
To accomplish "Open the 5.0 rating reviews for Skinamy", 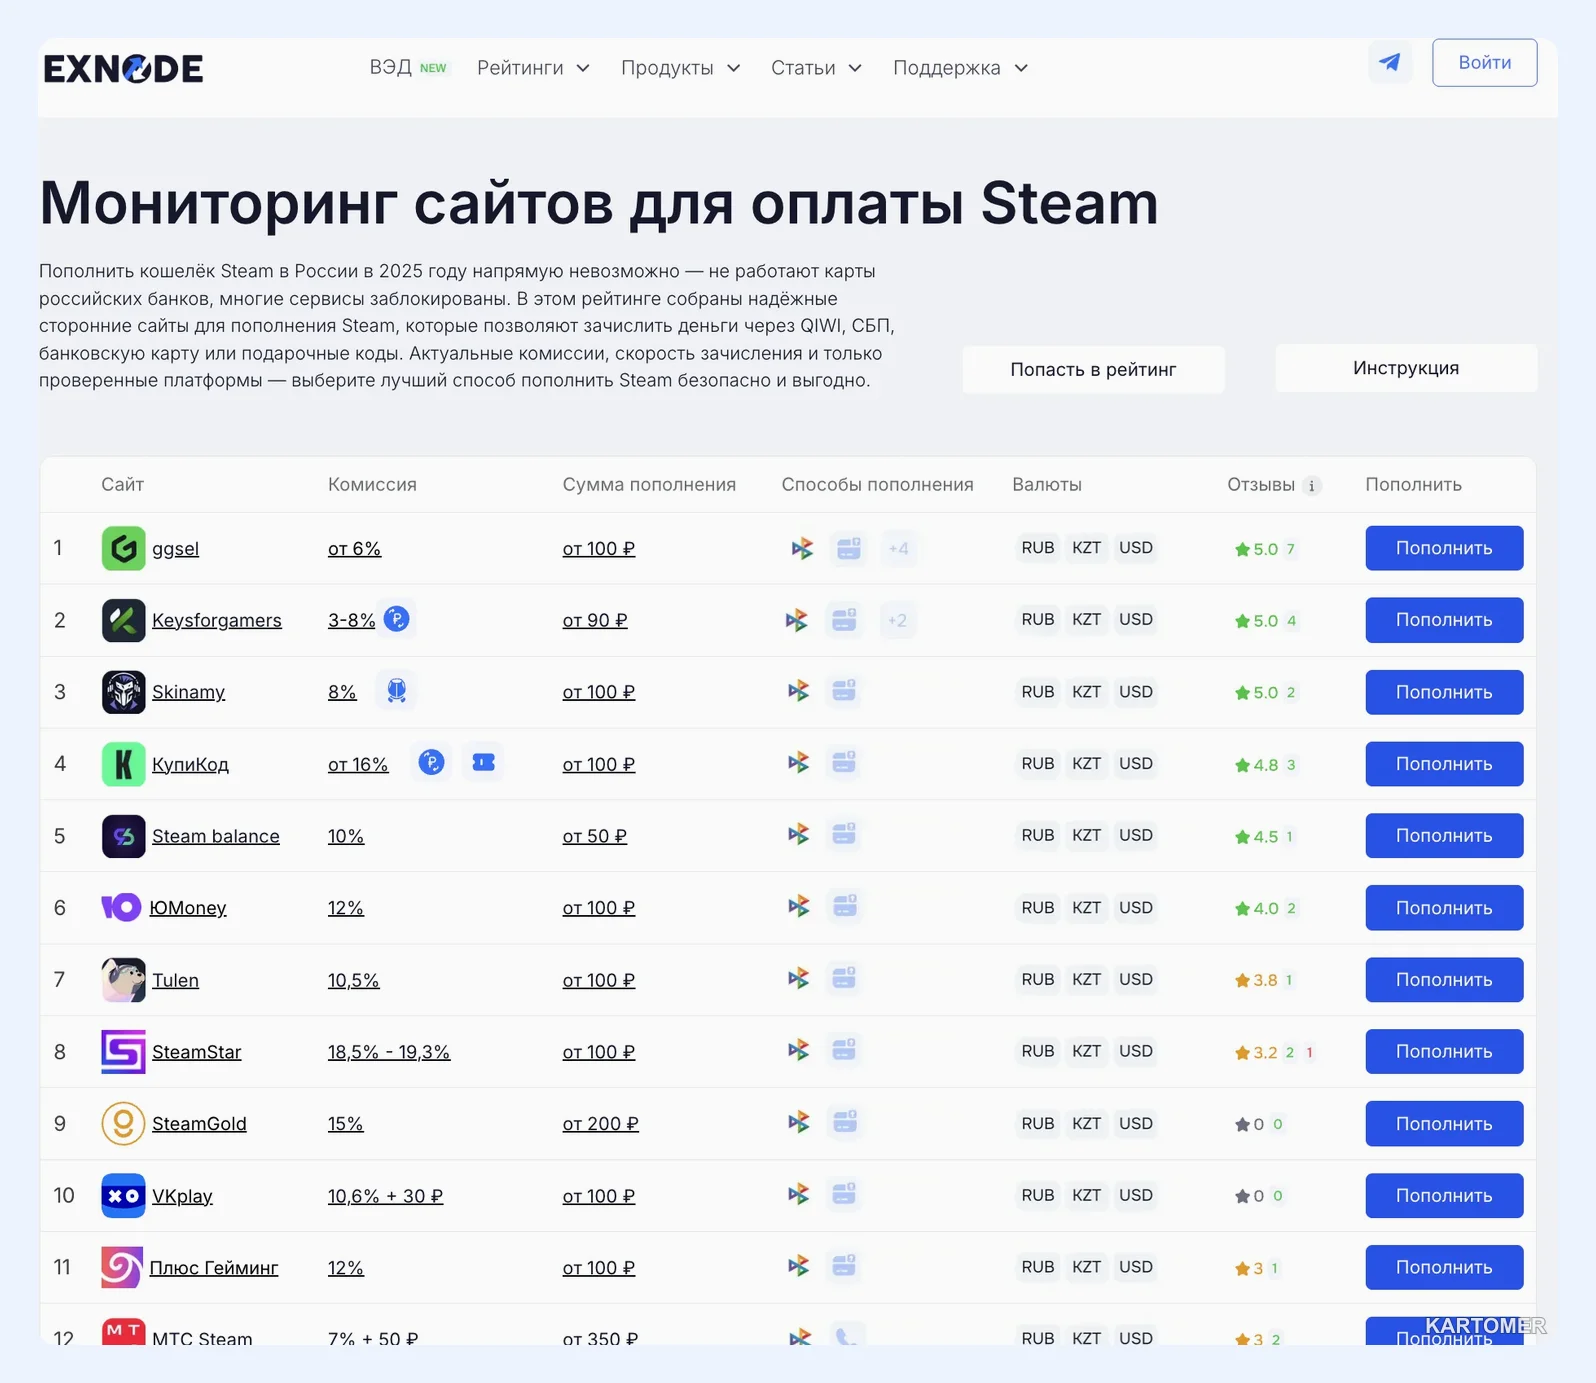I will 1265,692.
